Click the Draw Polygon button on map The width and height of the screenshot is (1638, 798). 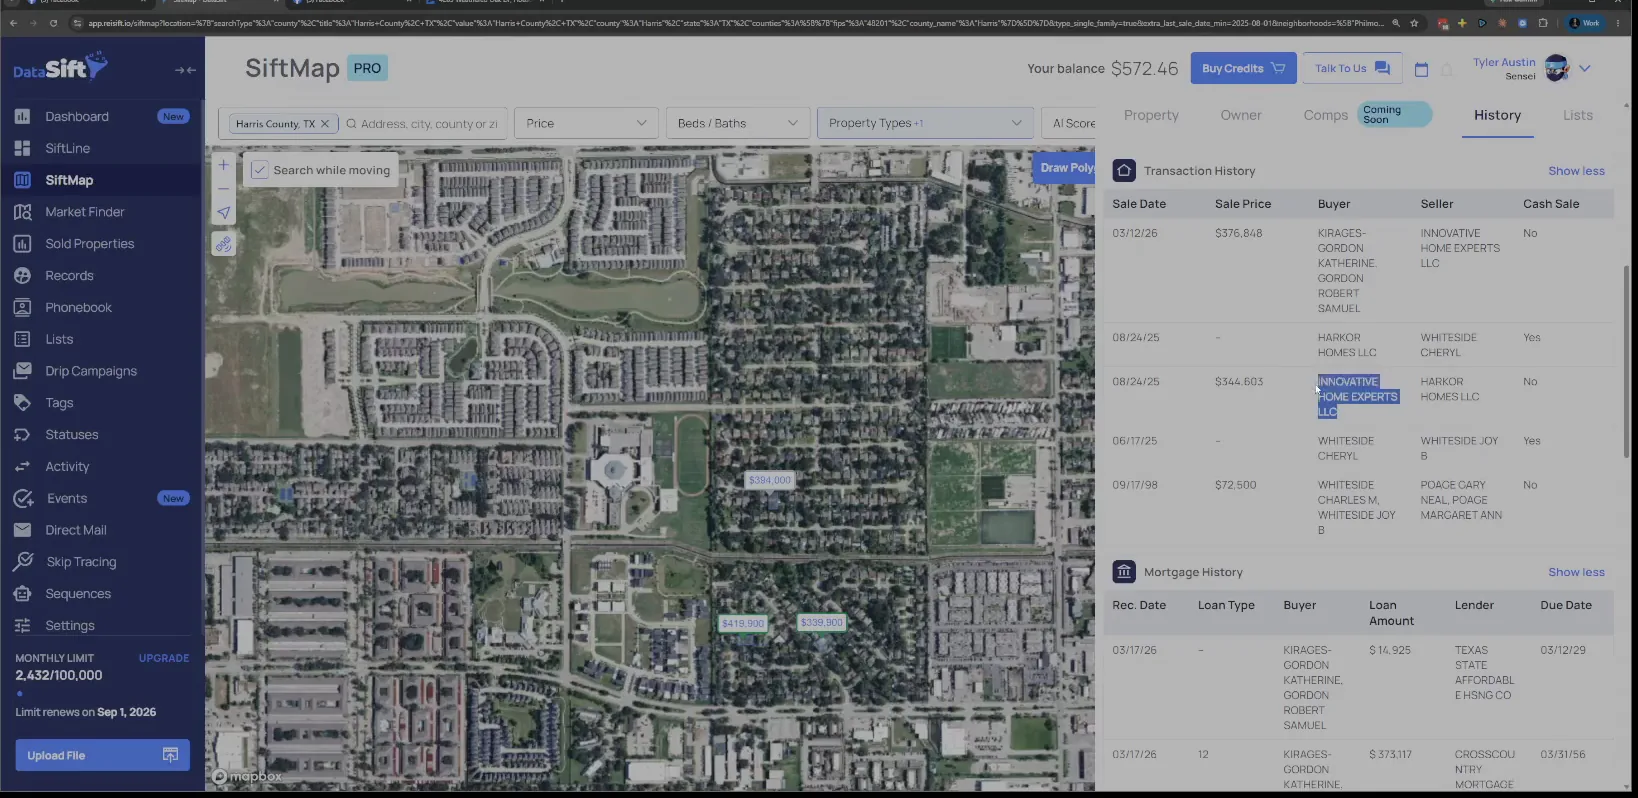click(1064, 167)
